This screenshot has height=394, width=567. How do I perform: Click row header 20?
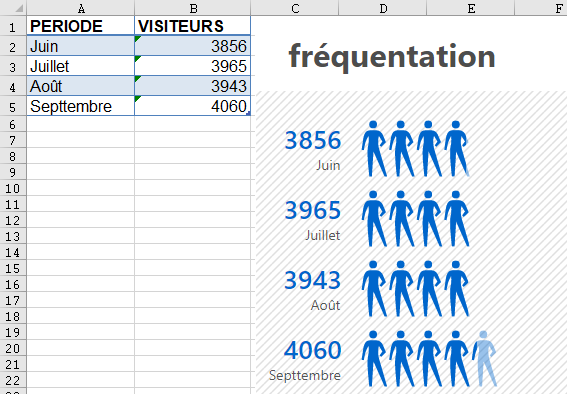tap(13, 348)
